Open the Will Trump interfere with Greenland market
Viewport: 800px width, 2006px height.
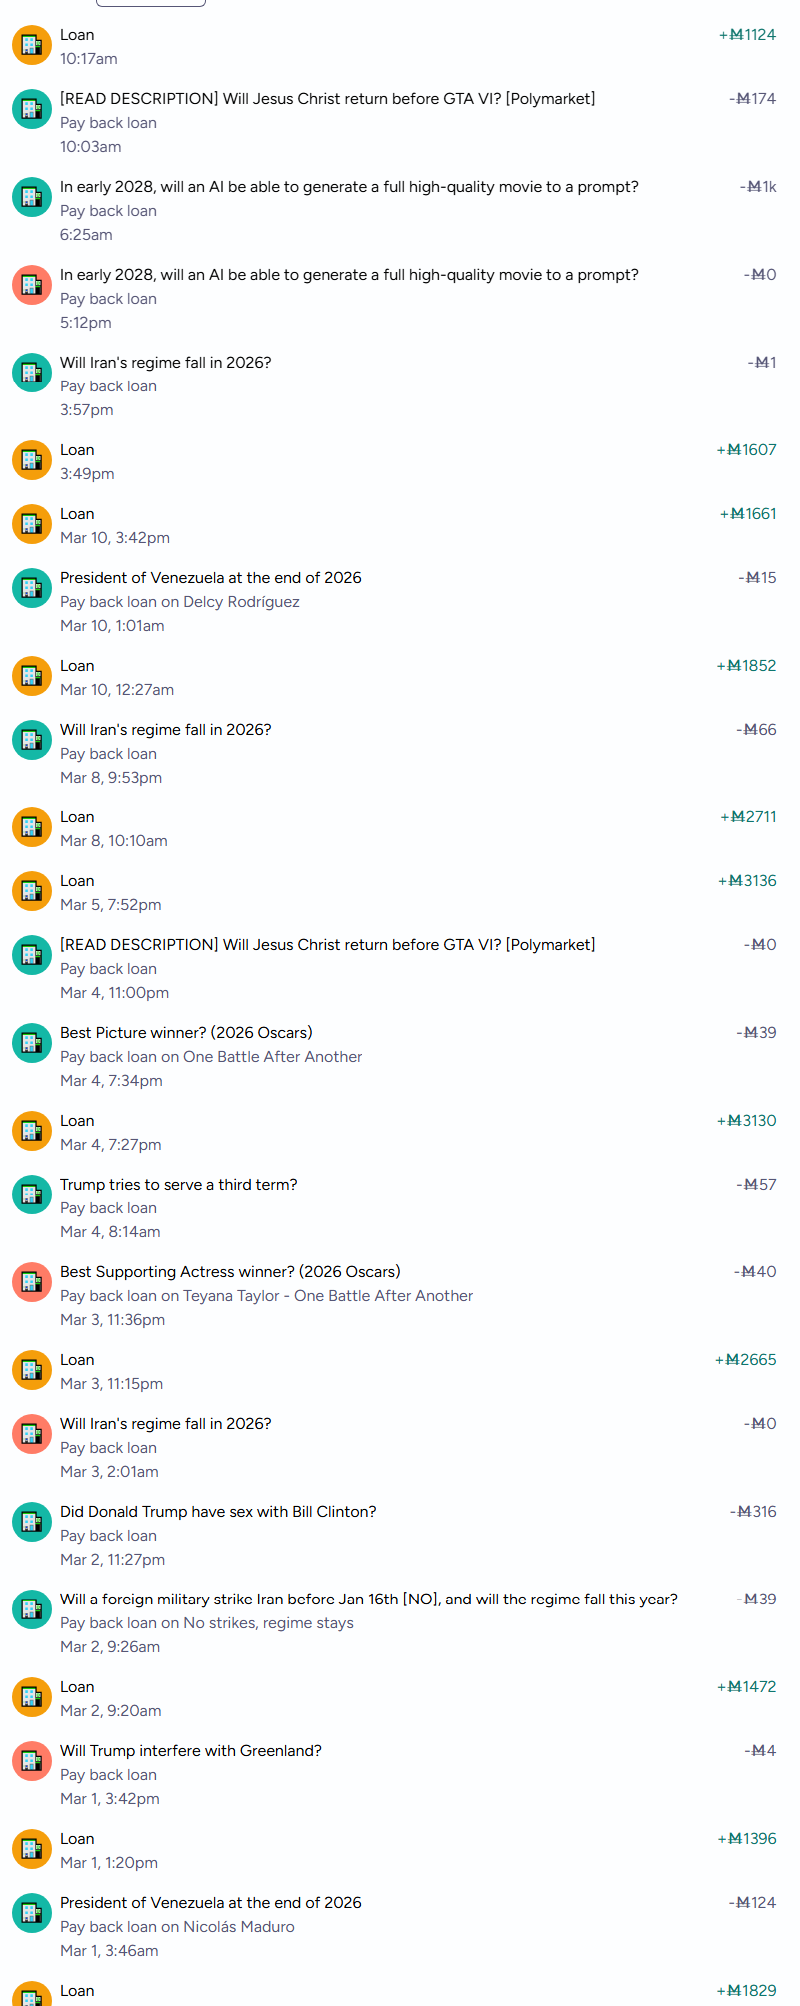tap(190, 1751)
